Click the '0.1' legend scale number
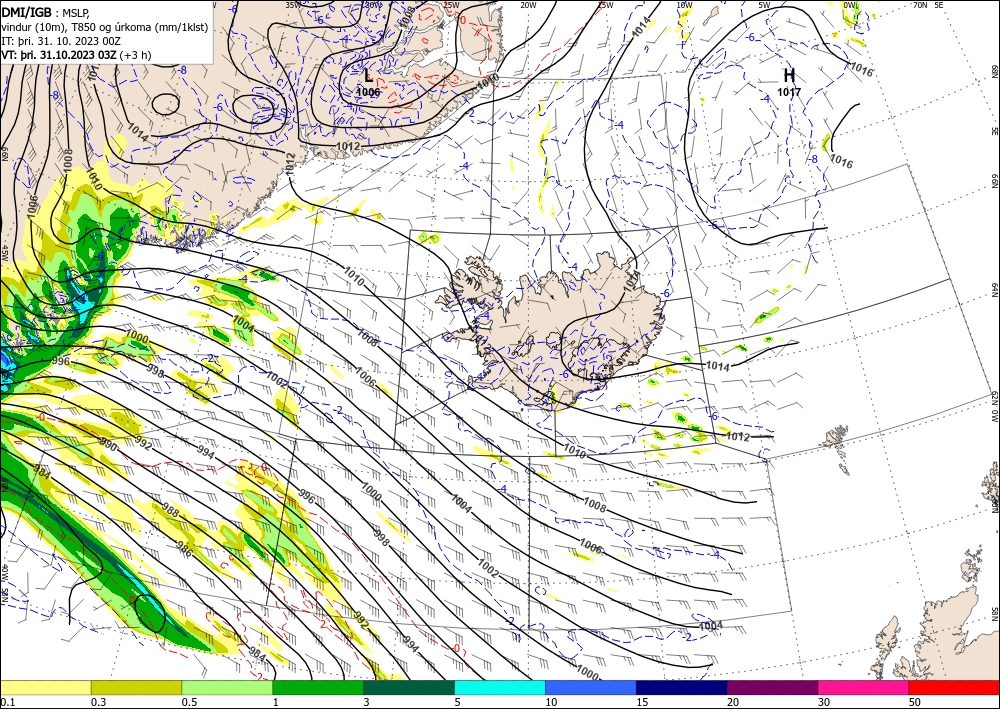The width and height of the screenshot is (1000, 709). click(6, 702)
